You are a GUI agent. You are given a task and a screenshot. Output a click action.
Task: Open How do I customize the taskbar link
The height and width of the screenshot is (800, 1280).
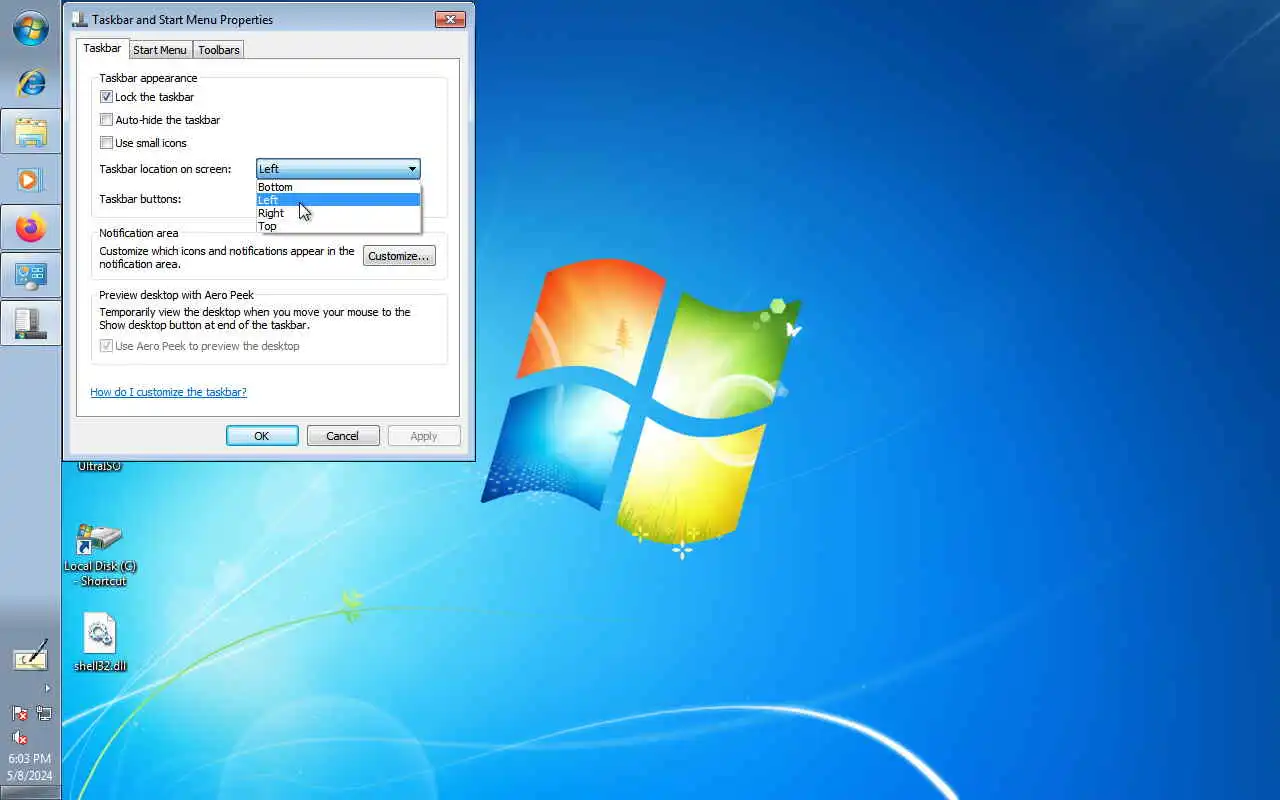[x=168, y=392]
